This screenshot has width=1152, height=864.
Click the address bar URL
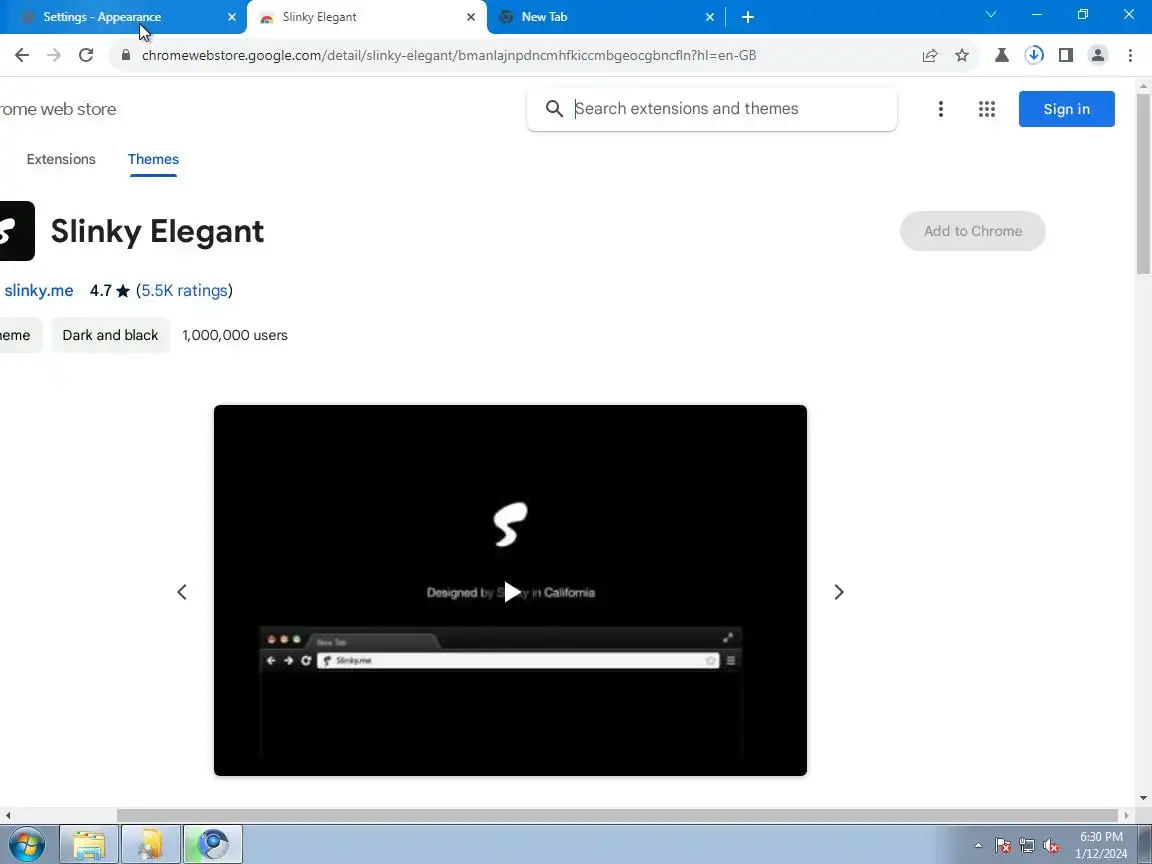coord(449,55)
